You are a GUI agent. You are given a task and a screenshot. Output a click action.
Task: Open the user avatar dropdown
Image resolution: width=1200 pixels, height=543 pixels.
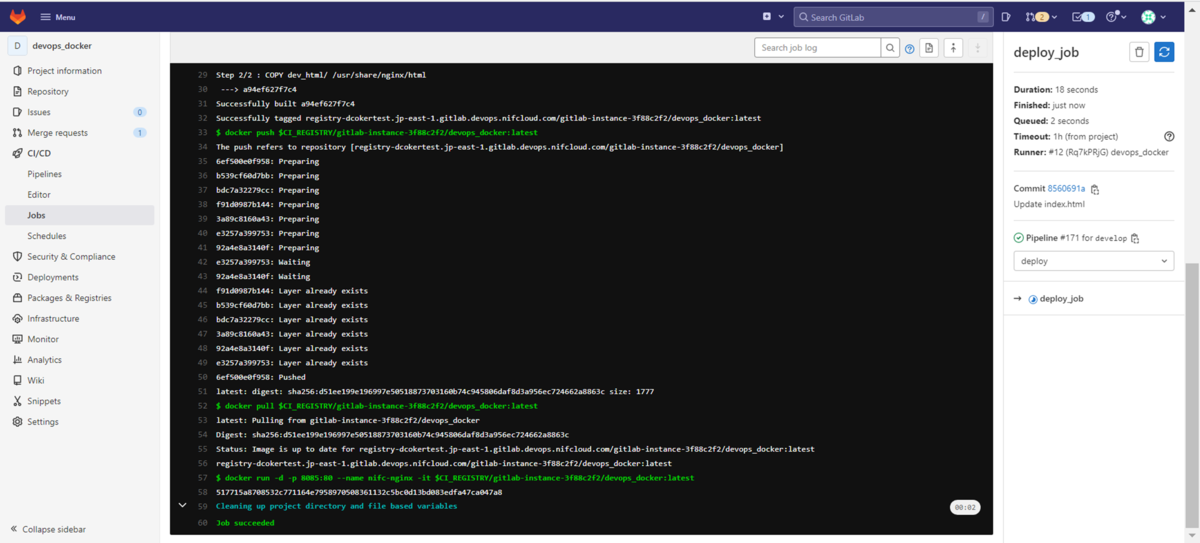click(1154, 17)
